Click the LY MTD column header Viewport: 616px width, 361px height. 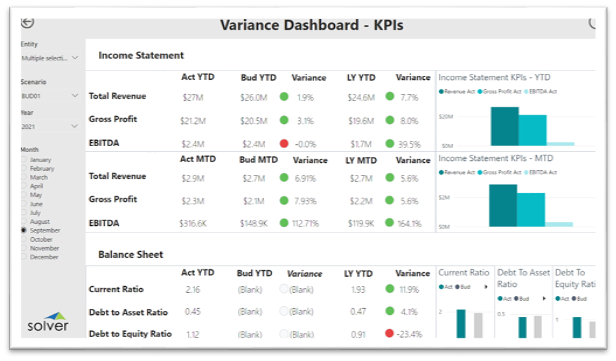click(361, 161)
